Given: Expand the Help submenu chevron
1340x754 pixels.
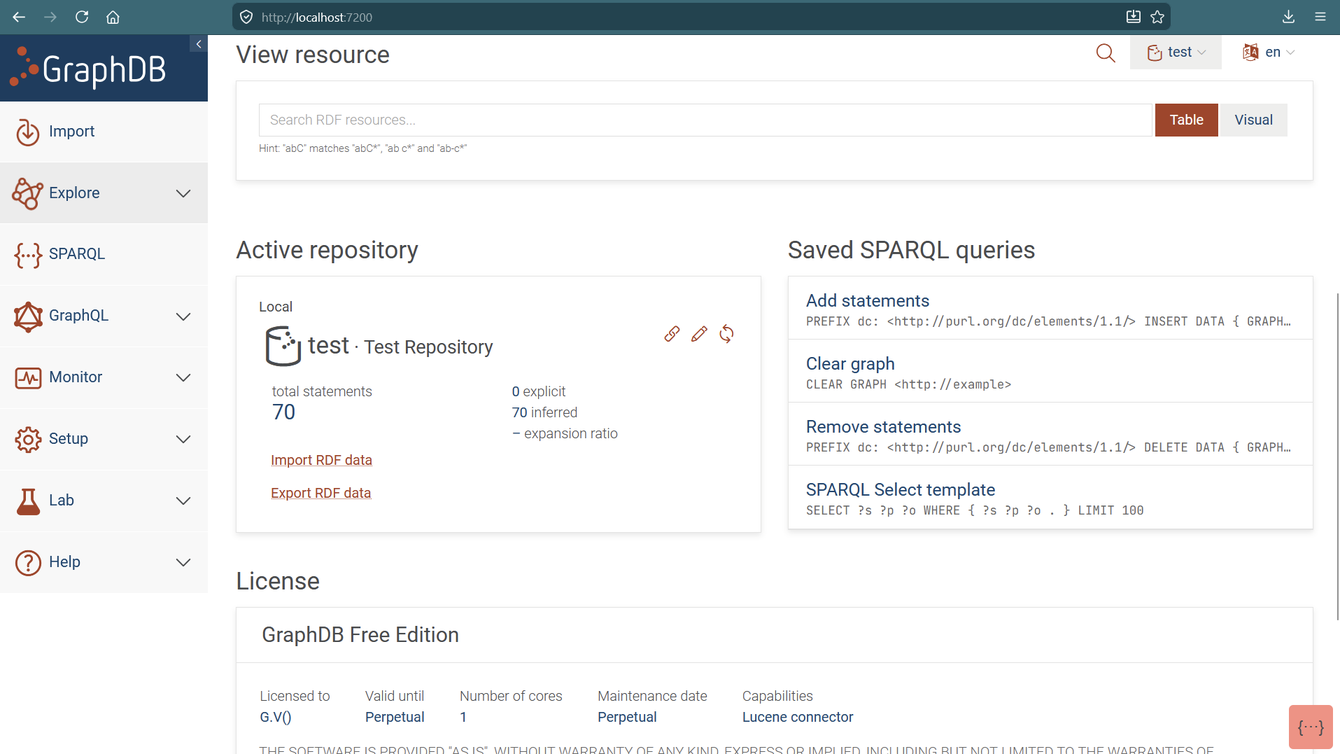Looking at the screenshot, I should pos(183,562).
